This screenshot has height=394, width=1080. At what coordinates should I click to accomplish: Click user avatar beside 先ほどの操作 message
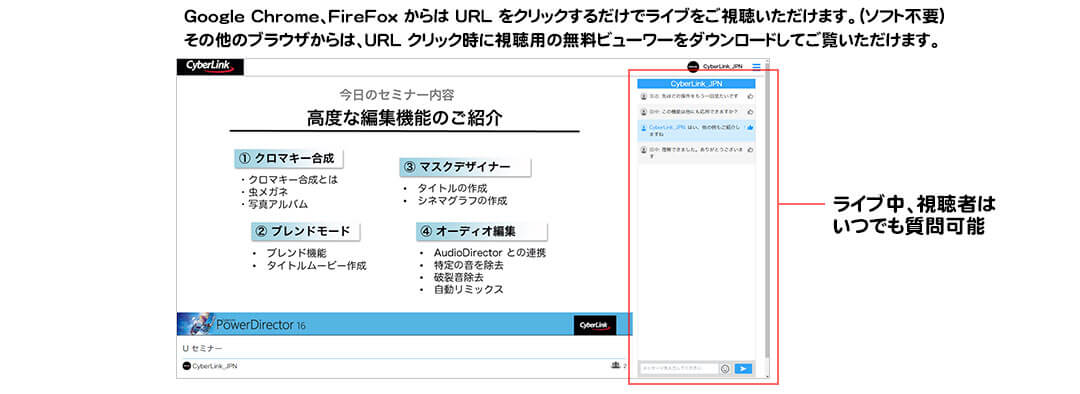(x=643, y=96)
